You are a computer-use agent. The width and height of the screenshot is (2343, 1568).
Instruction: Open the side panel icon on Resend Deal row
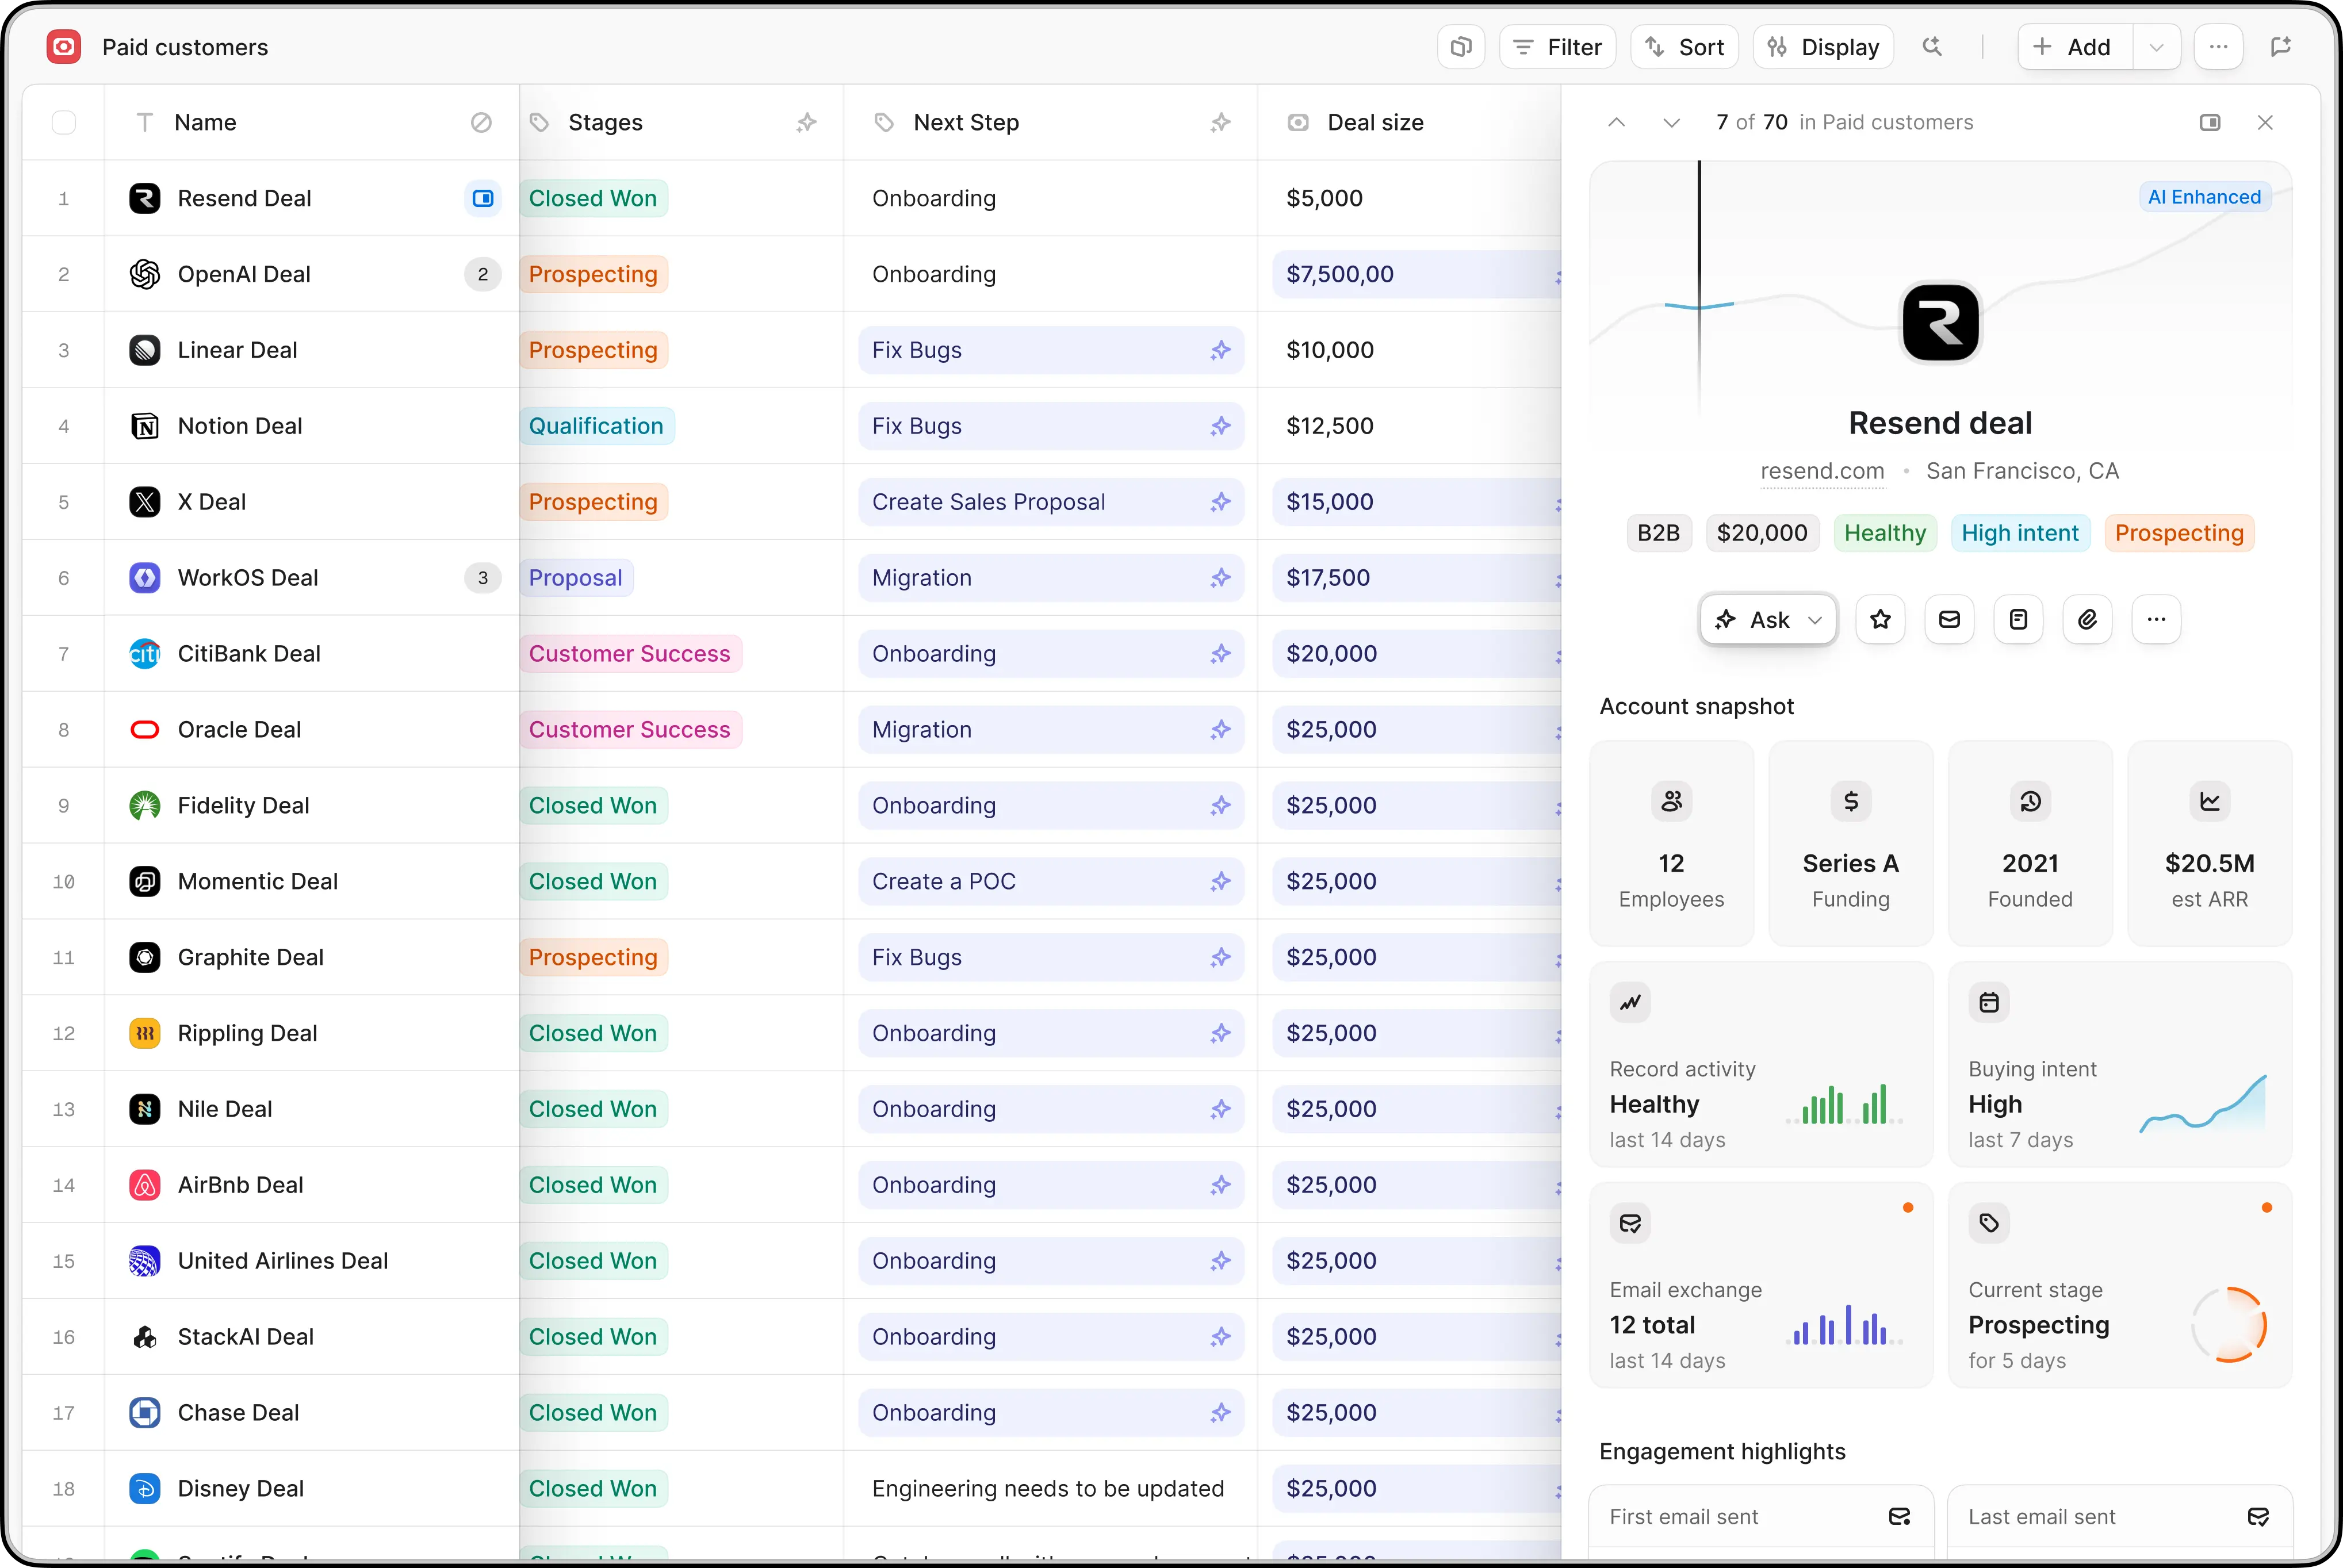coord(483,198)
